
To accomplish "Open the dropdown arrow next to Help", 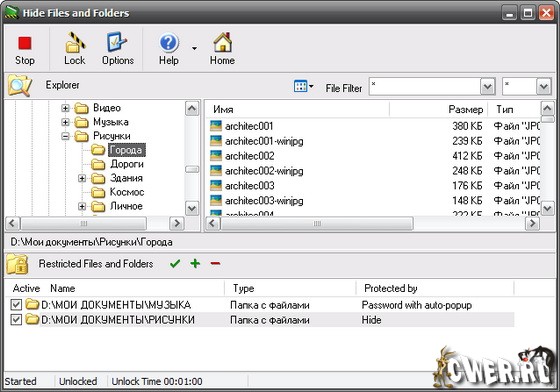I will pyautogui.click(x=194, y=48).
